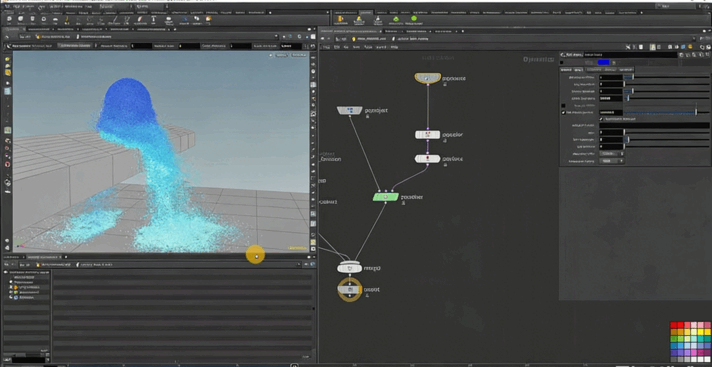Click the red Spray Paint shelf tool
Image resolution: width=712 pixels, height=367 pixels.
(x=140, y=19)
